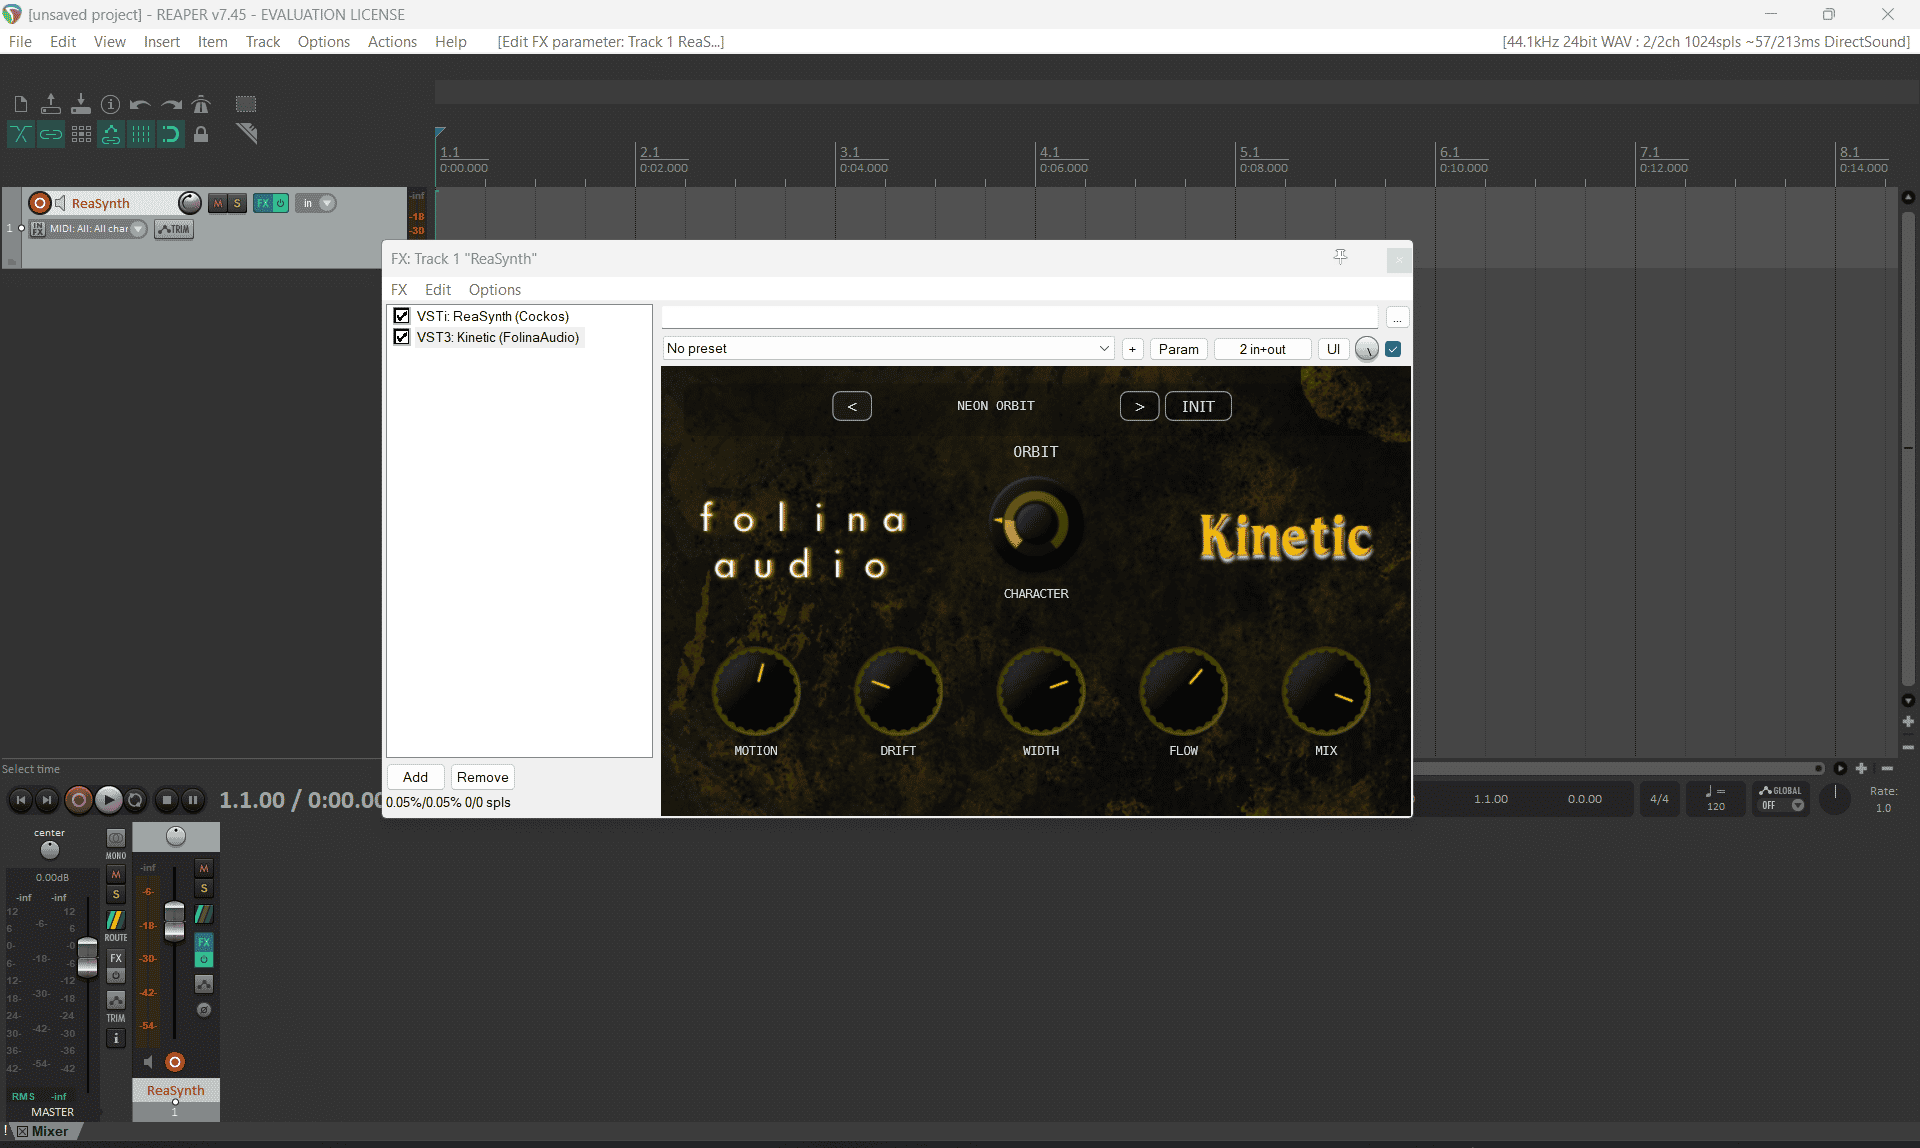Toggle the locking padlock icon
The image size is (1920, 1148).
point(201,134)
